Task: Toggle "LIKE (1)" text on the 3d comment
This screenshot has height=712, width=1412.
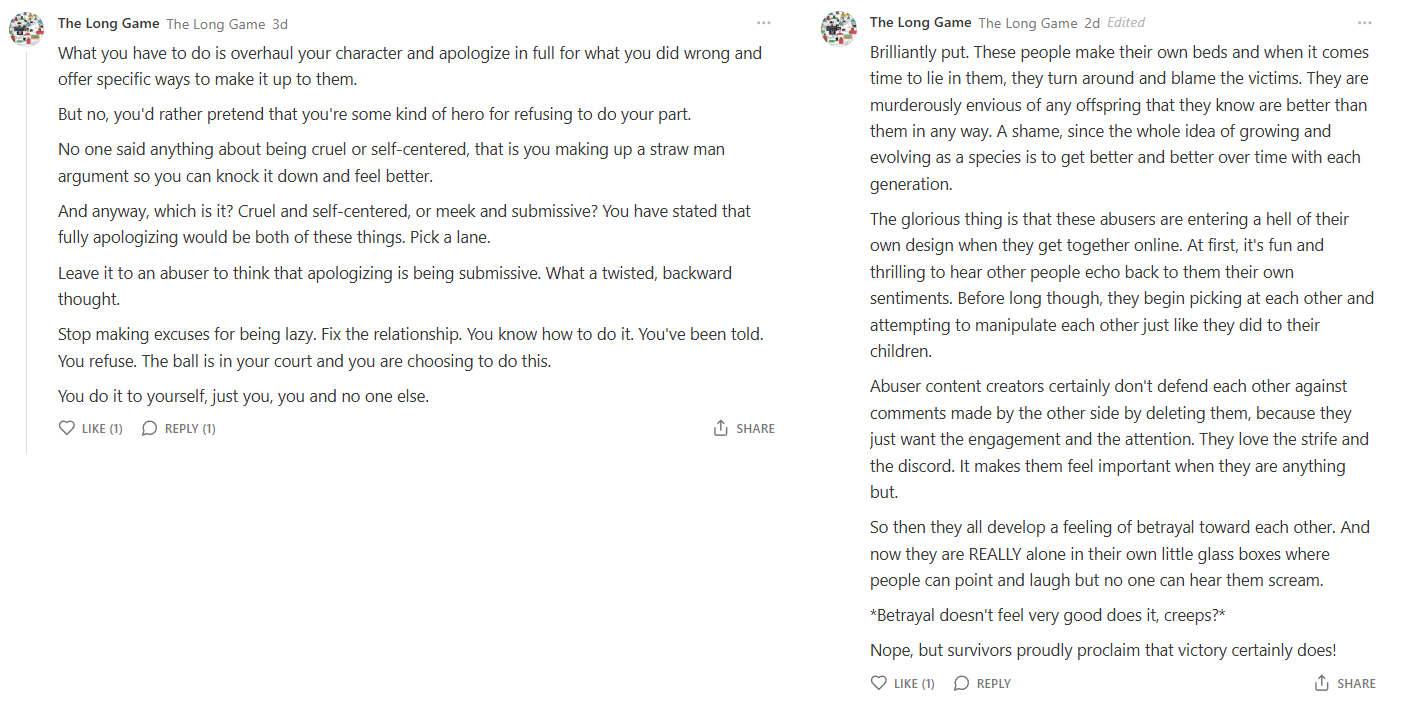Action: (x=102, y=429)
